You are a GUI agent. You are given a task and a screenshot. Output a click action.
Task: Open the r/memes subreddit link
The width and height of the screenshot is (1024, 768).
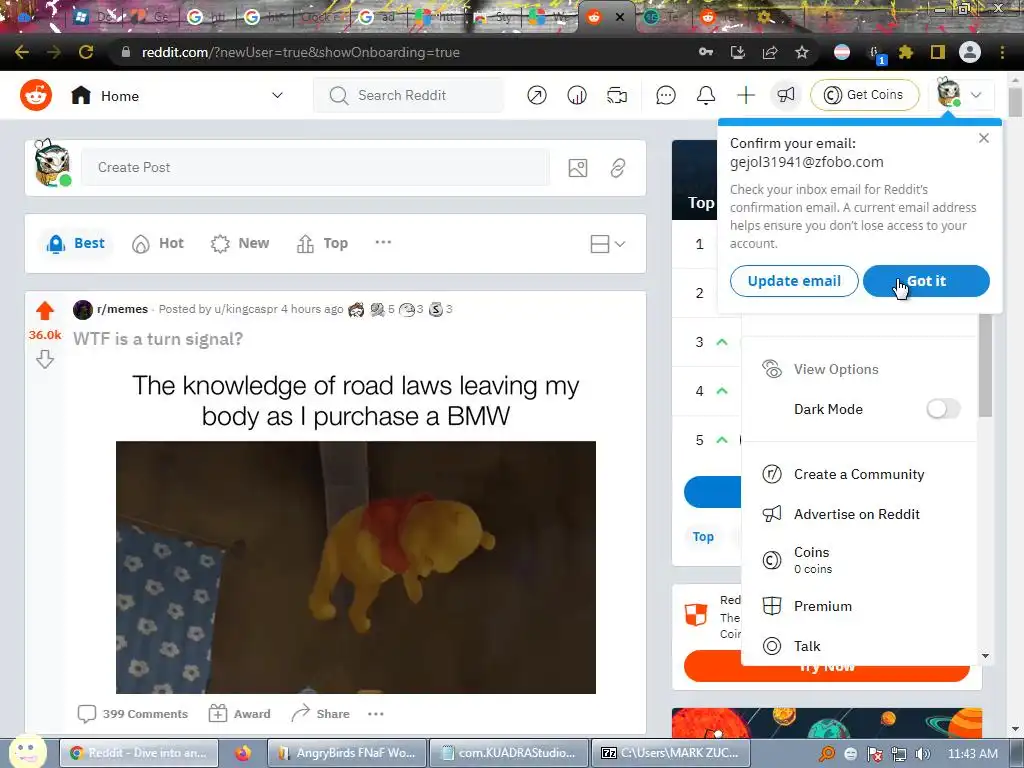(x=122, y=309)
